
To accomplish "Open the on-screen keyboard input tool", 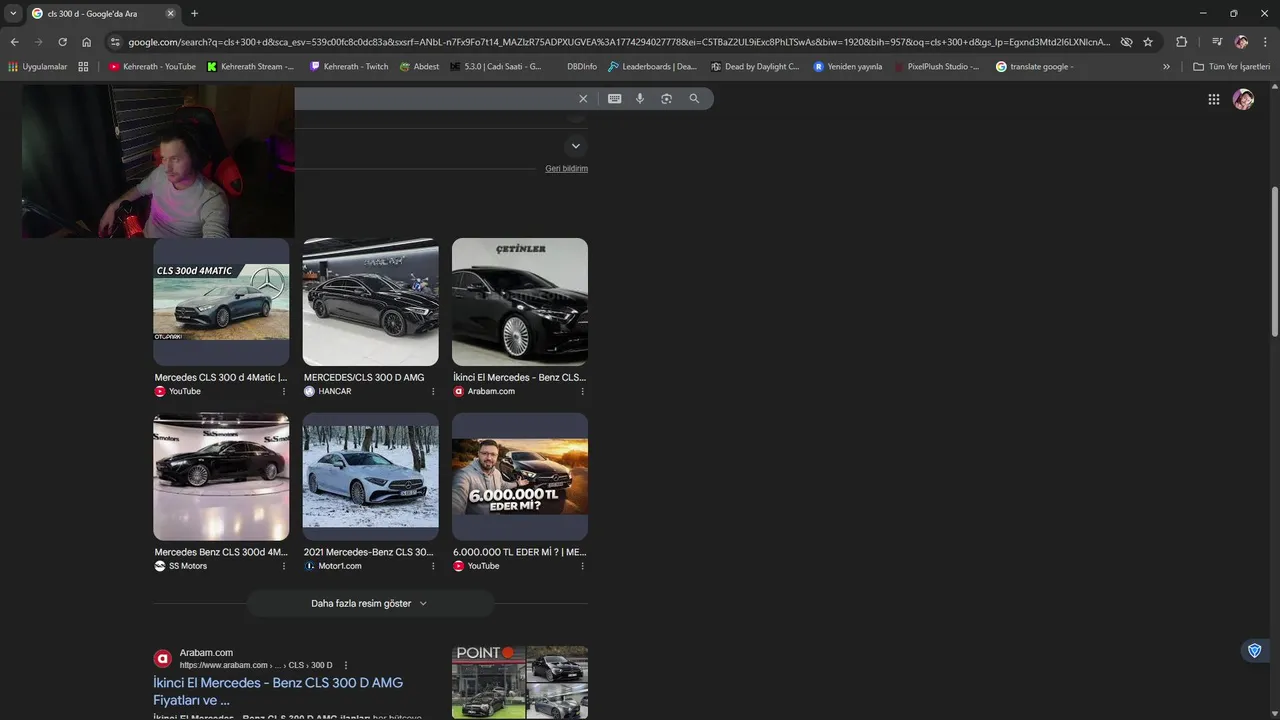I will [614, 98].
